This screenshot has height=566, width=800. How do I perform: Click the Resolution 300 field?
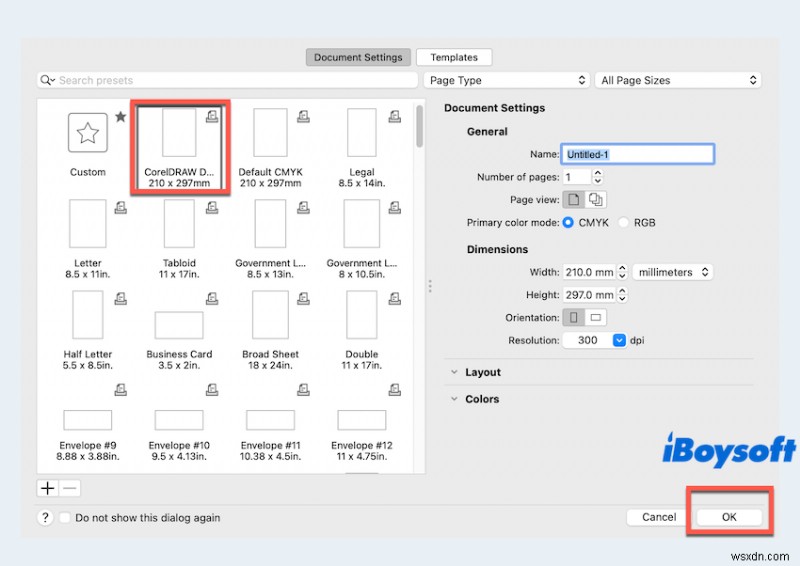click(587, 340)
